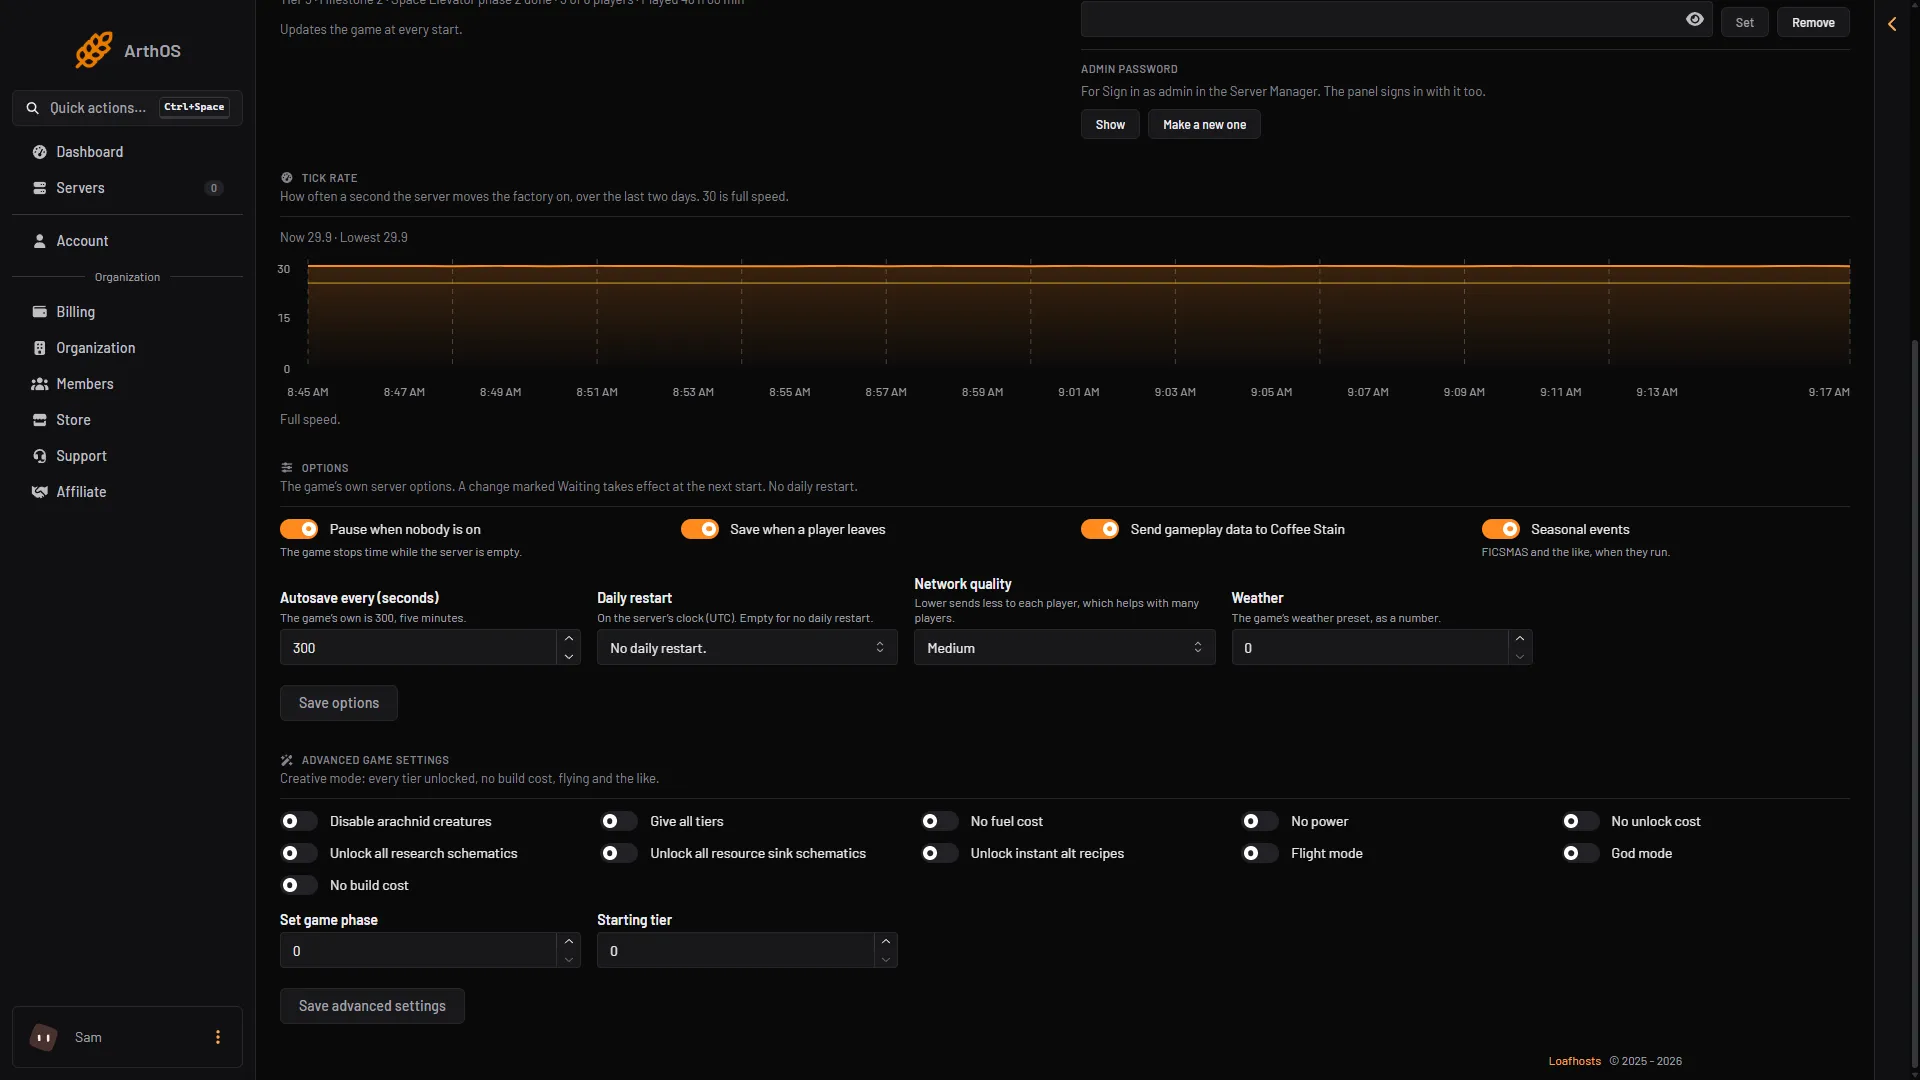Toggle Send gameplay data to Coffee Stain
Screen dimensions: 1920x1080
1100,529
